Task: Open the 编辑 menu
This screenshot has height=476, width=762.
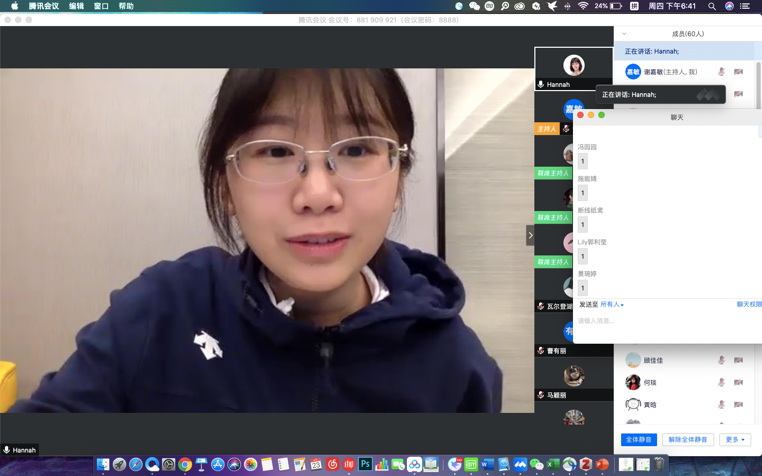Action: pos(76,6)
